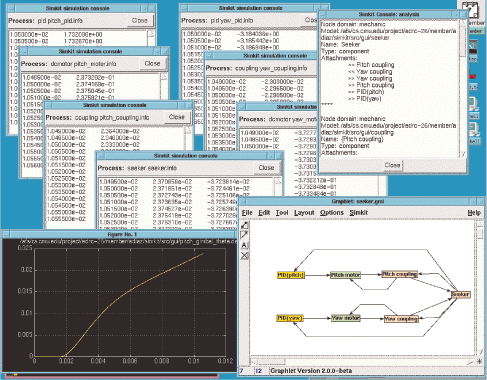Open the calendar desktop icon at top right
Image resolution: width=487 pixels, height=380 pixels.
pos(470,10)
